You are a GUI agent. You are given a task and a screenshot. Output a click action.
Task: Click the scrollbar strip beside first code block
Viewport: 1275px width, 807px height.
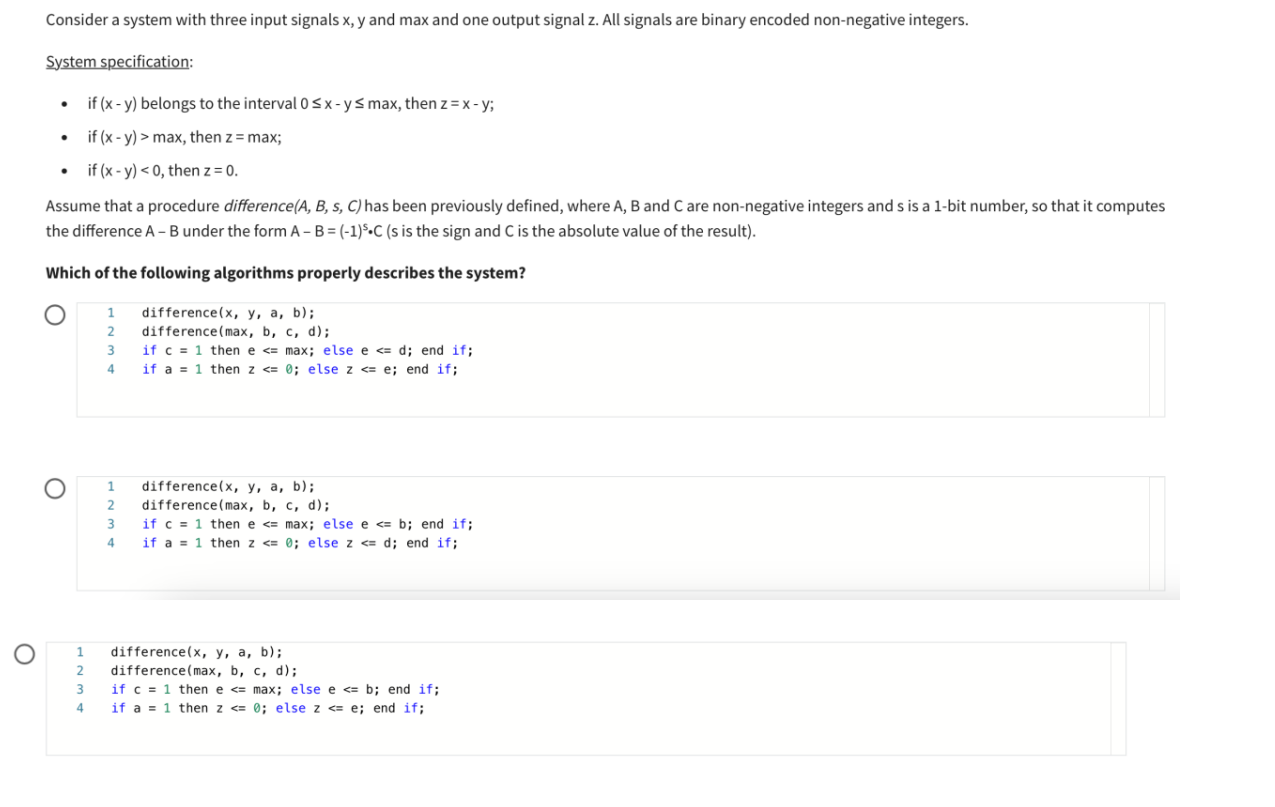(x=1158, y=360)
